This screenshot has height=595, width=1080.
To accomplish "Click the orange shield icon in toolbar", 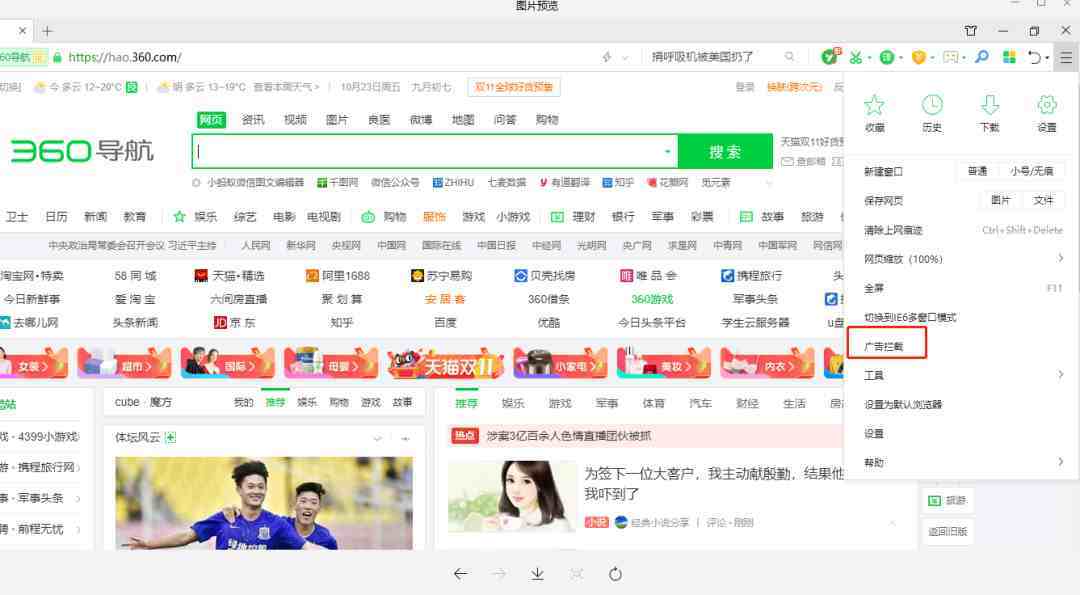I will click(x=918, y=57).
